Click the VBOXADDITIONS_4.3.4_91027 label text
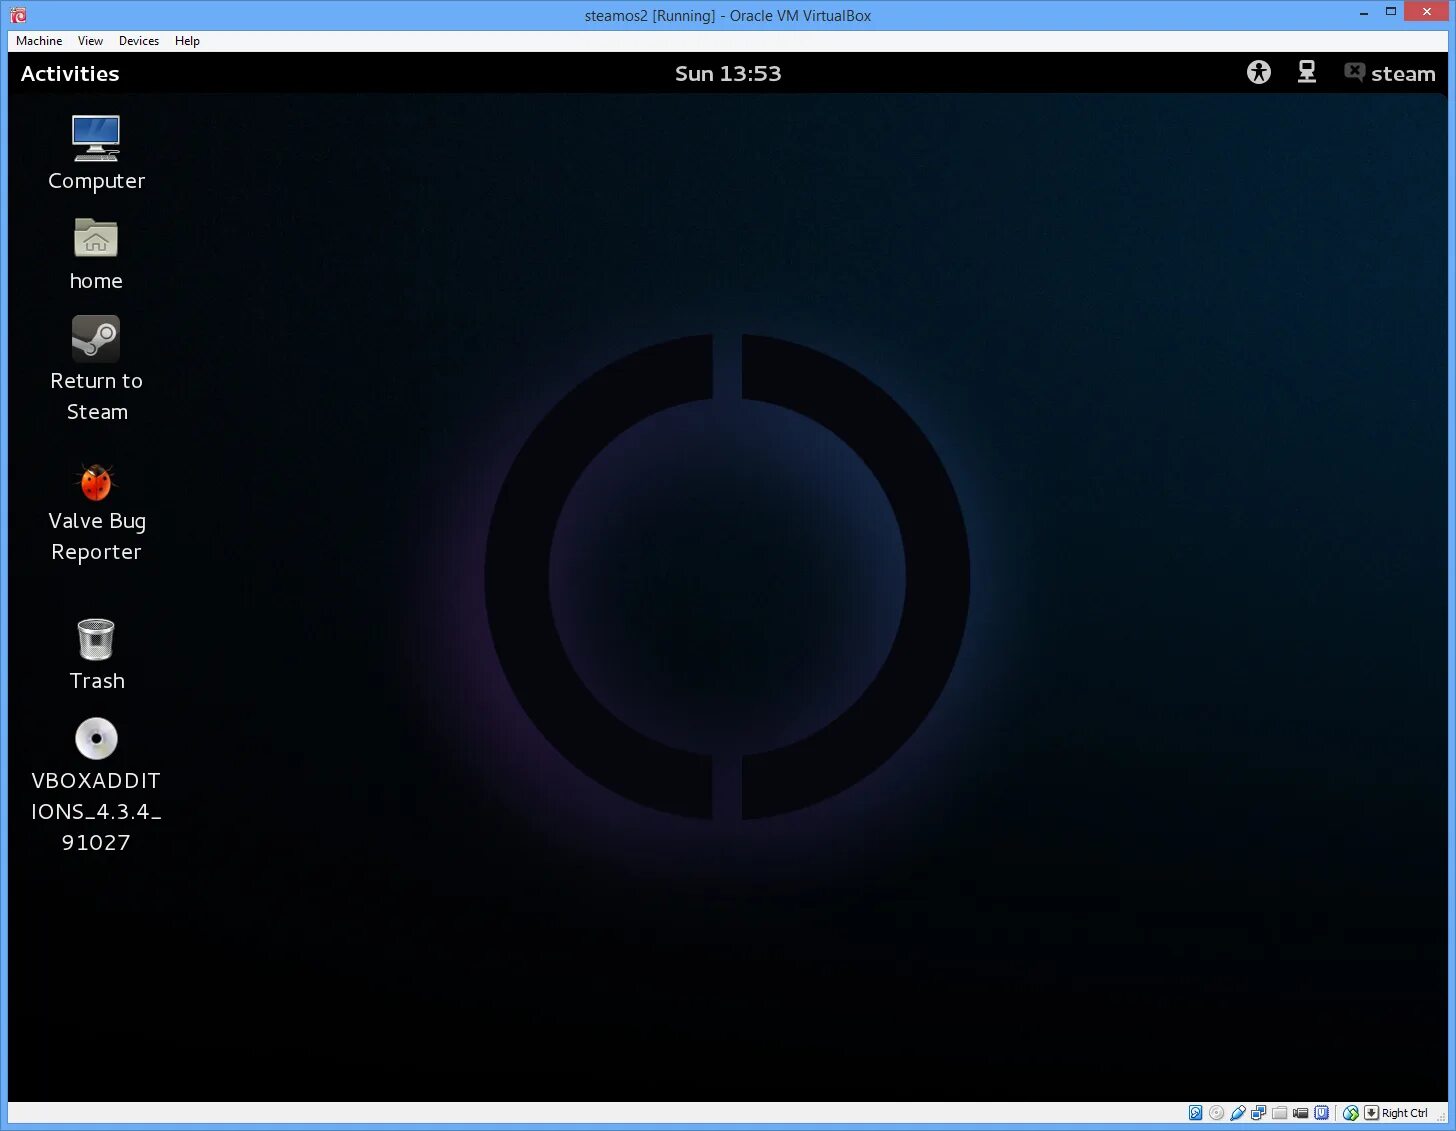The image size is (1456, 1131). pyautogui.click(x=96, y=811)
